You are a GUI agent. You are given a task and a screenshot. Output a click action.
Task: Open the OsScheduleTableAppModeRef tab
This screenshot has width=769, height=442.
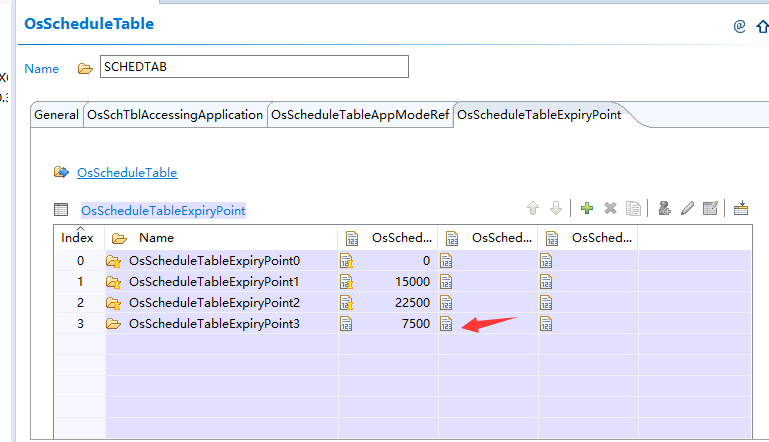[x=360, y=115]
